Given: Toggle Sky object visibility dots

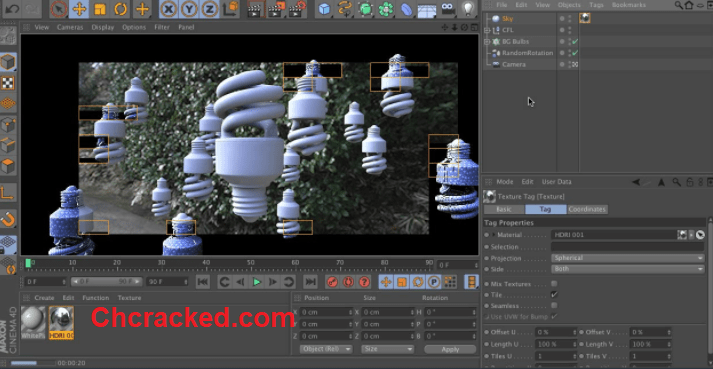Looking at the screenshot, I should coord(569,19).
